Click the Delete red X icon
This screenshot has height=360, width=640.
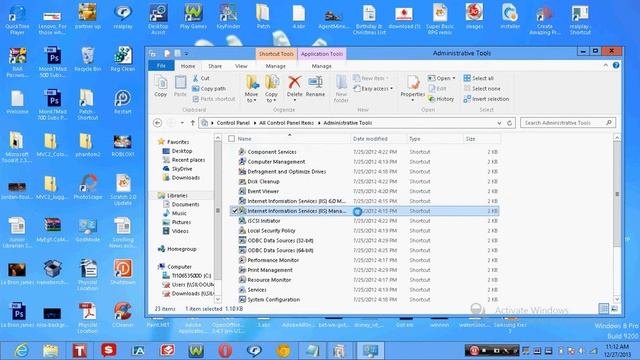point(294,82)
